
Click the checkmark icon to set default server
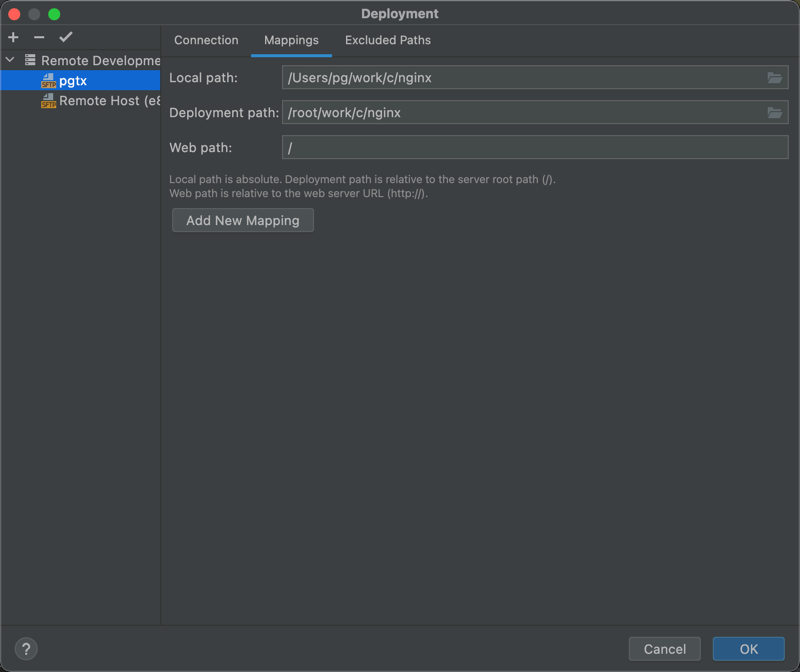pyautogui.click(x=66, y=37)
